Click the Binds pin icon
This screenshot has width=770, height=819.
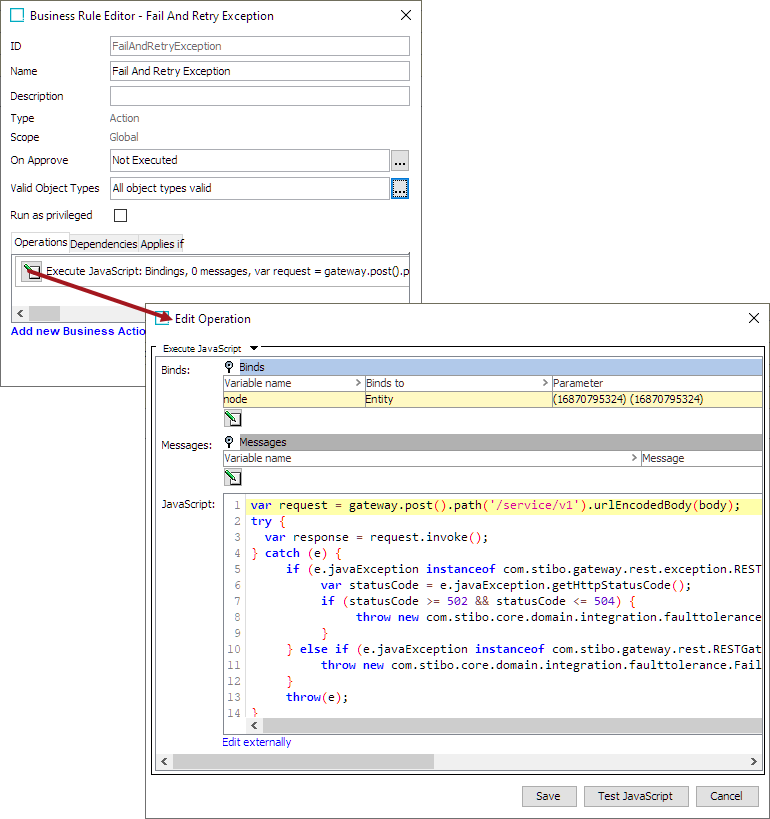click(x=229, y=367)
